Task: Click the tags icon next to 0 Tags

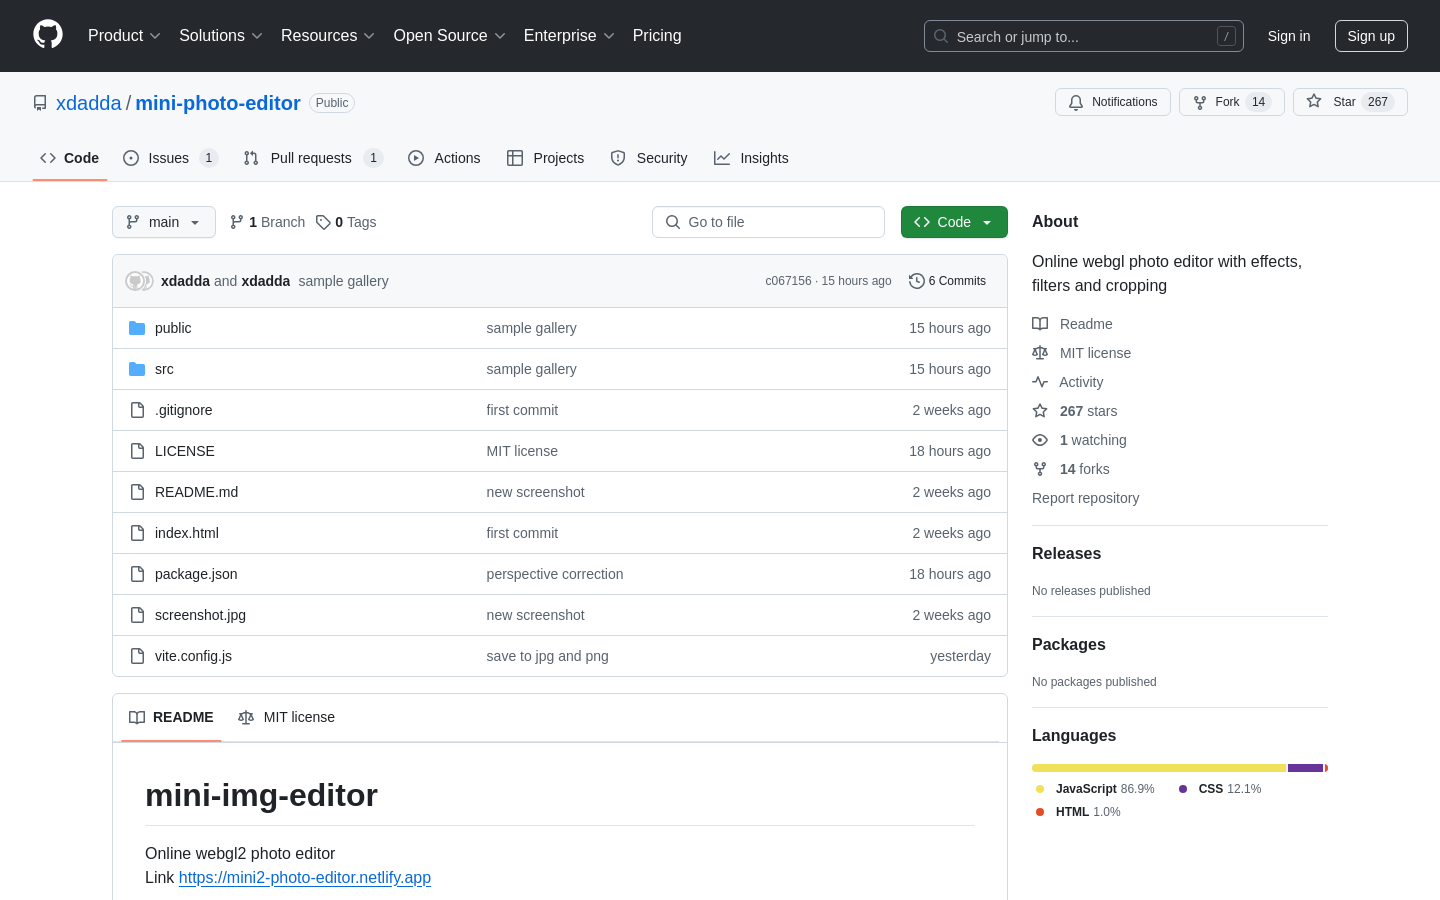Action: click(323, 222)
